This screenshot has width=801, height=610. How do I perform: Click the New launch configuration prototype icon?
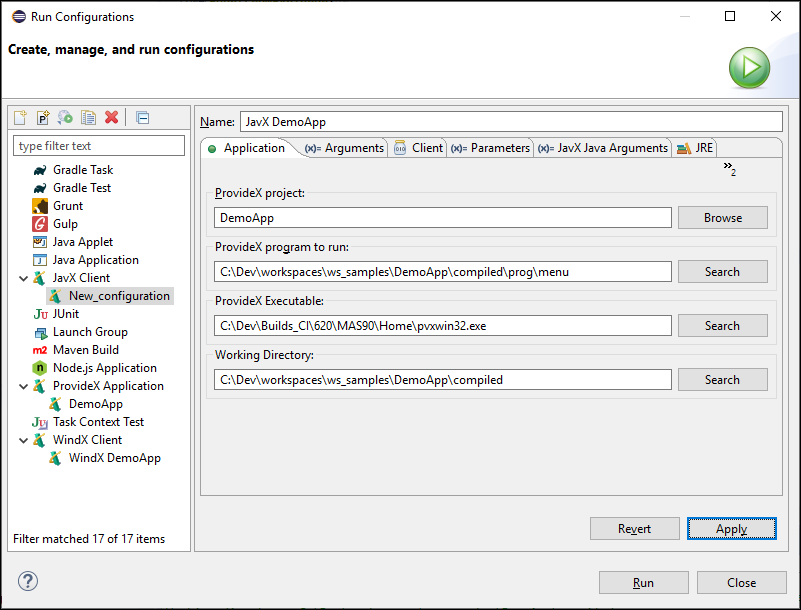[x=43, y=118]
